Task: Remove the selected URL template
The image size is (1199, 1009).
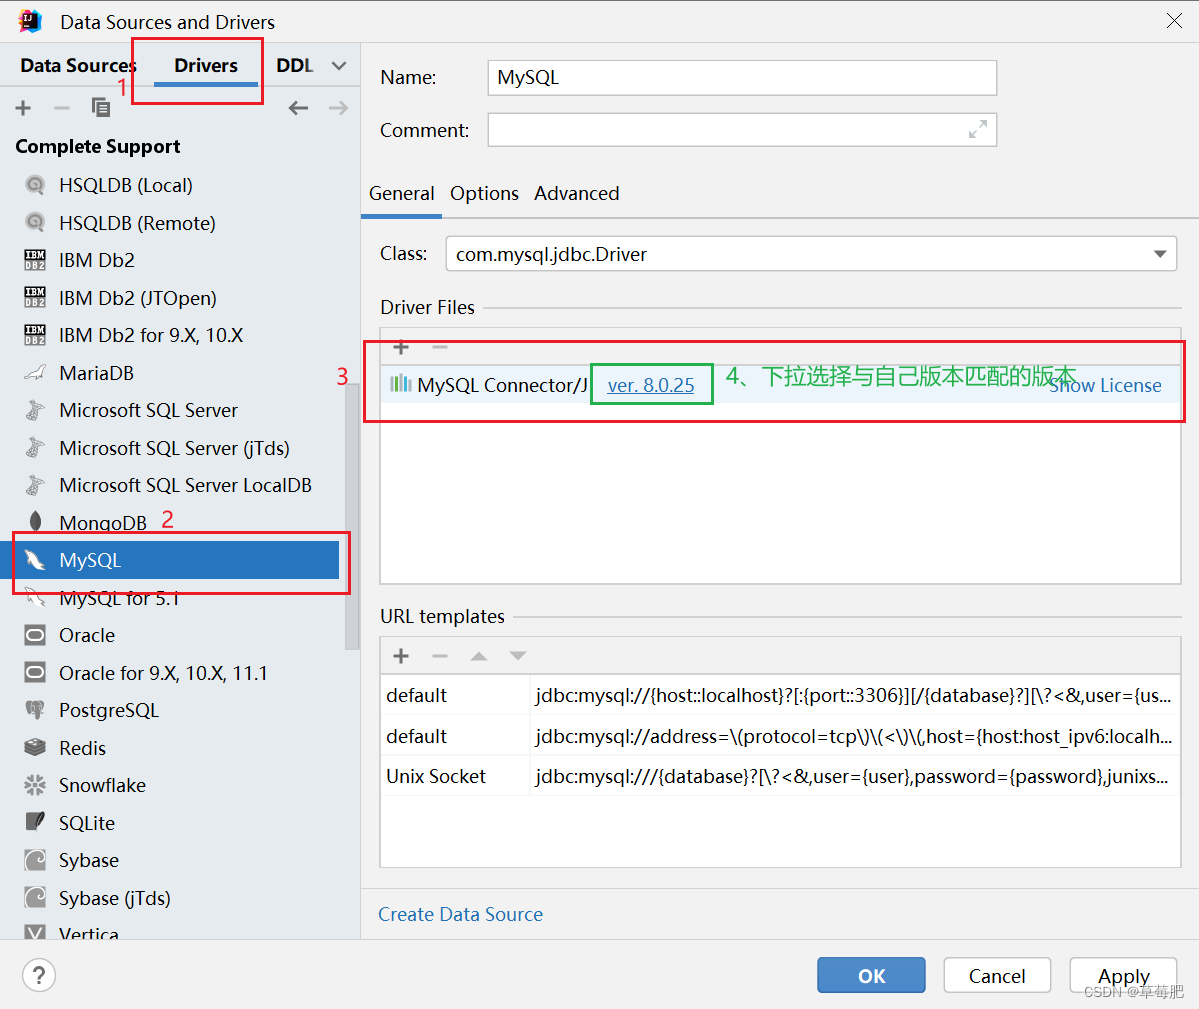Action: pos(440,656)
